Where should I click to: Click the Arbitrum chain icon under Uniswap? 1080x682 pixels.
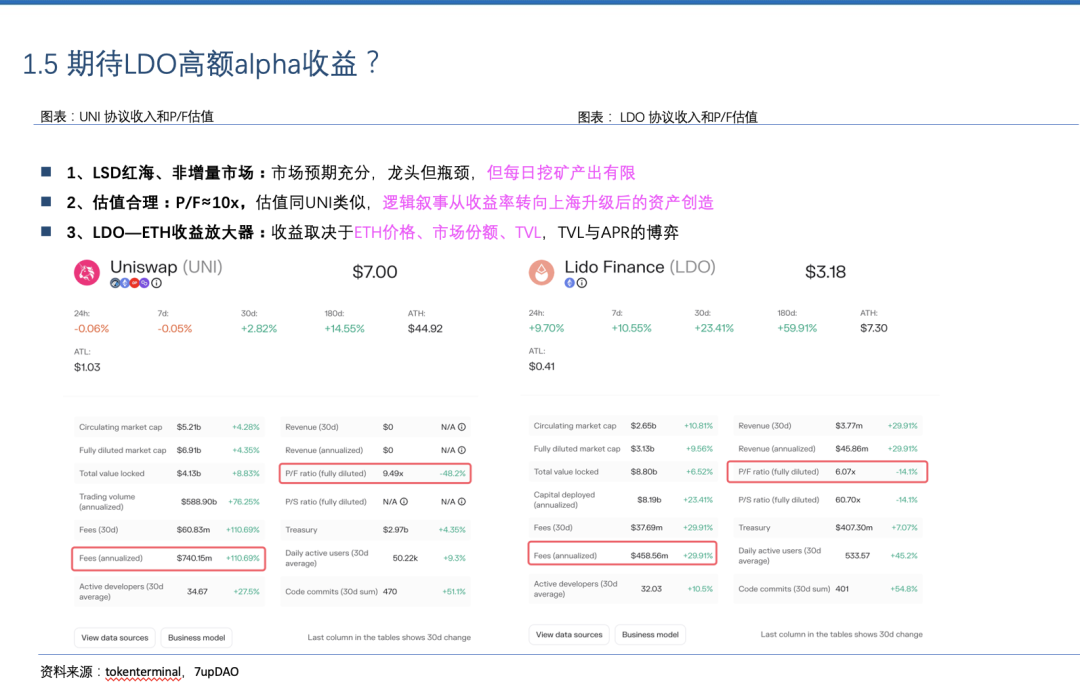pos(115,283)
